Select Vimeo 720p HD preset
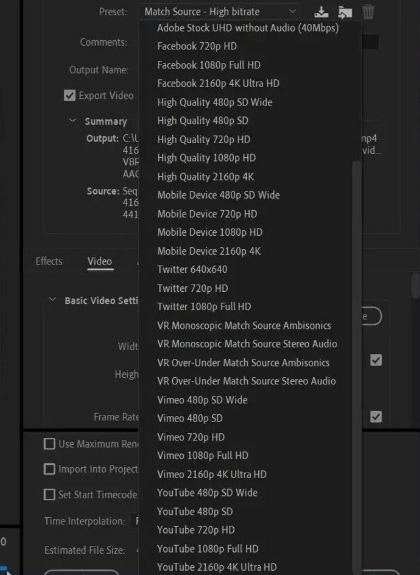 point(191,437)
